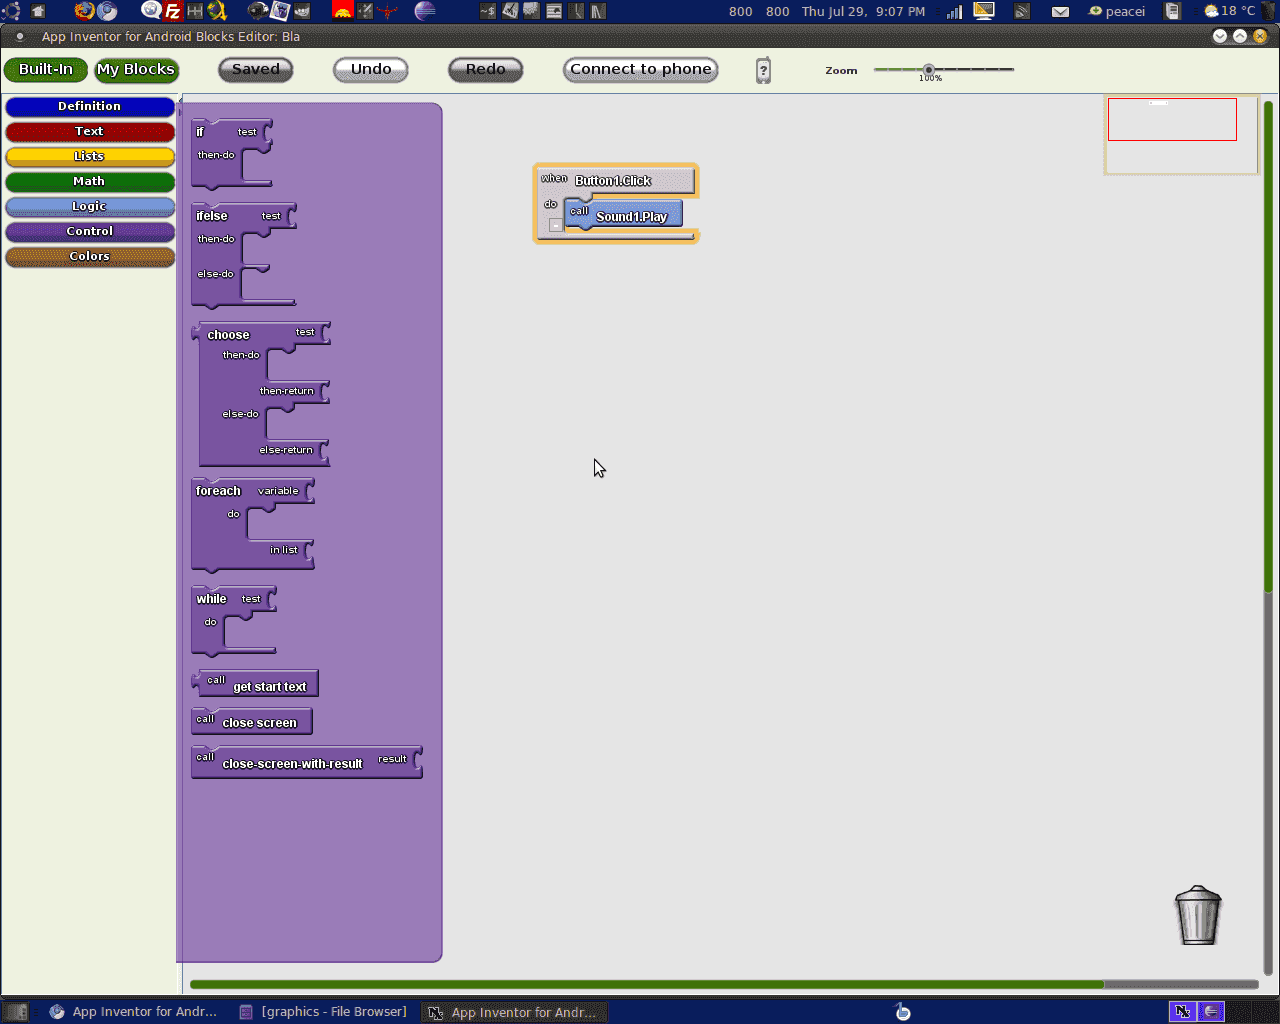Click the workspace switcher second desktop
Image resolution: width=1280 pixels, height=1024 pixels.
pos(1211,1012)
